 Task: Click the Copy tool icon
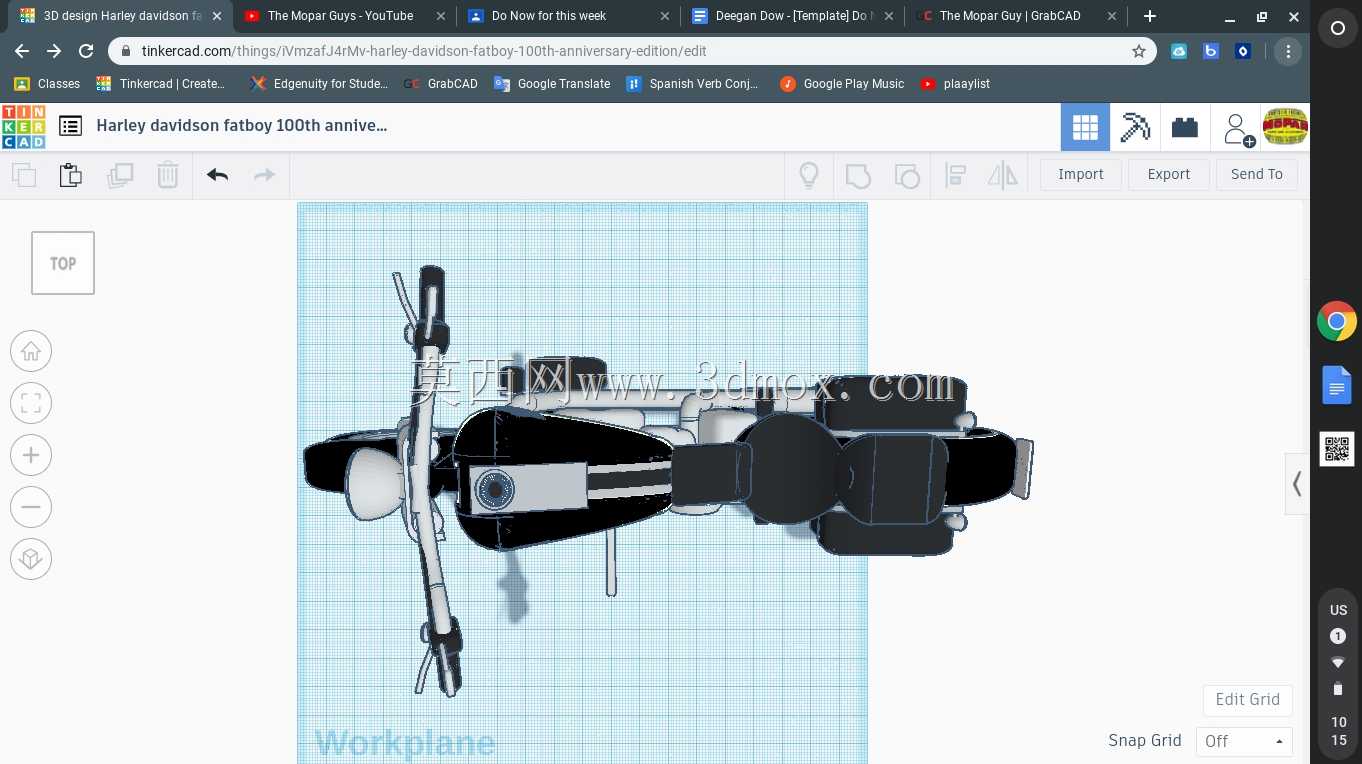tap(24, 175)
